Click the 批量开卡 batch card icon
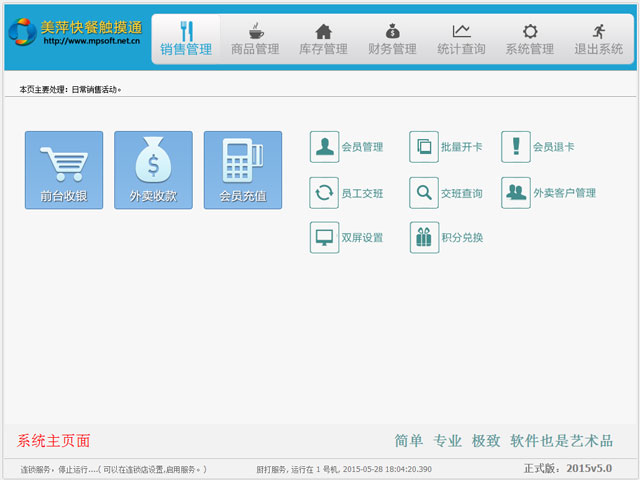640x480 pixels. pyautogui.click(x=424, y=147)
